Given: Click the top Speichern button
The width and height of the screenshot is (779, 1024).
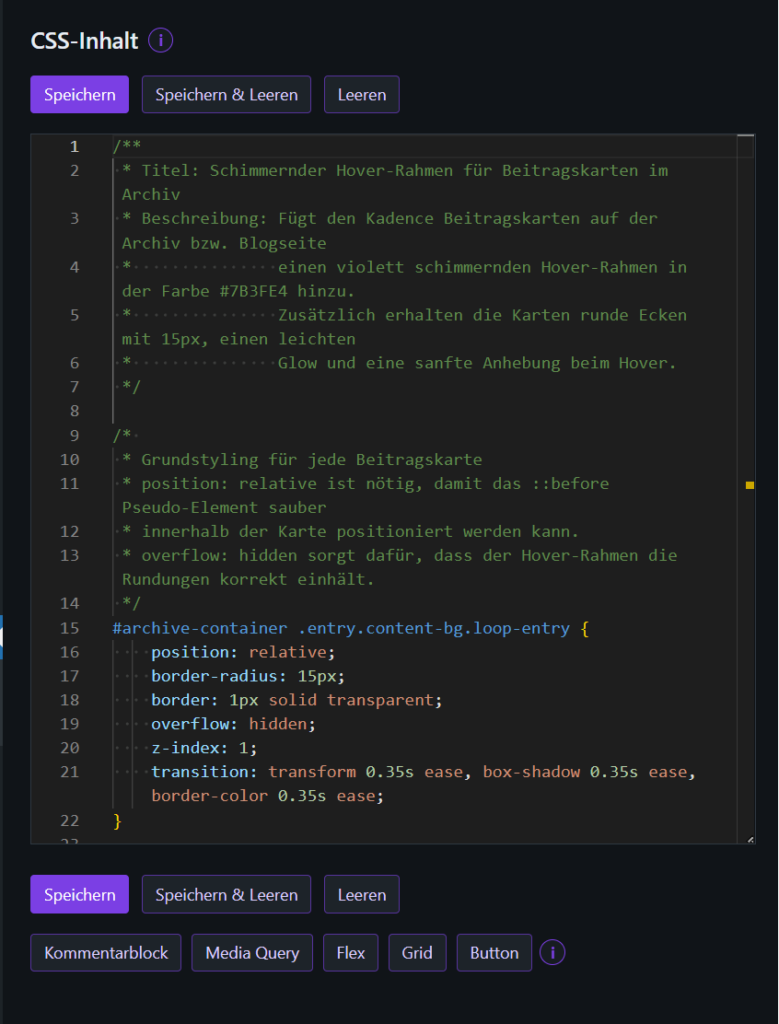Looking at the screenshot, I should [80, 95].
